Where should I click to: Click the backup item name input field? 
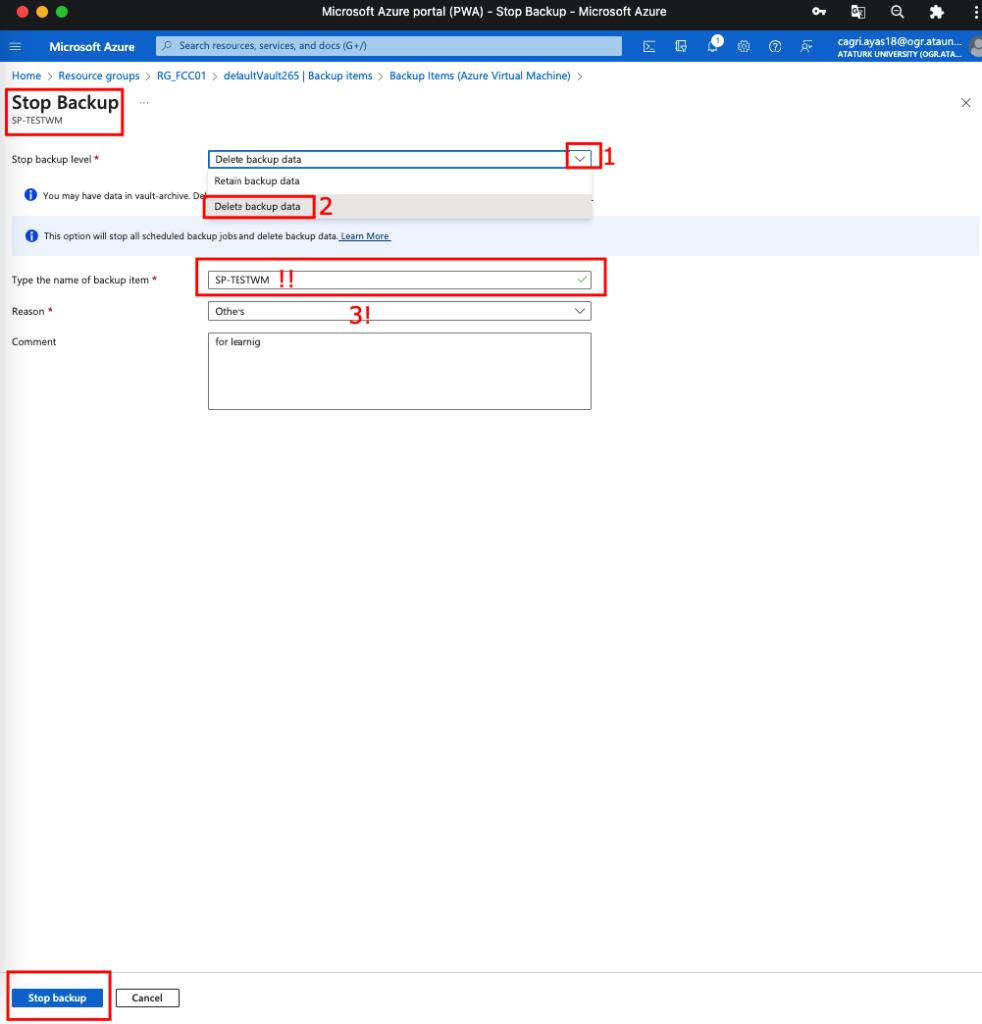(x=399, y=280)
